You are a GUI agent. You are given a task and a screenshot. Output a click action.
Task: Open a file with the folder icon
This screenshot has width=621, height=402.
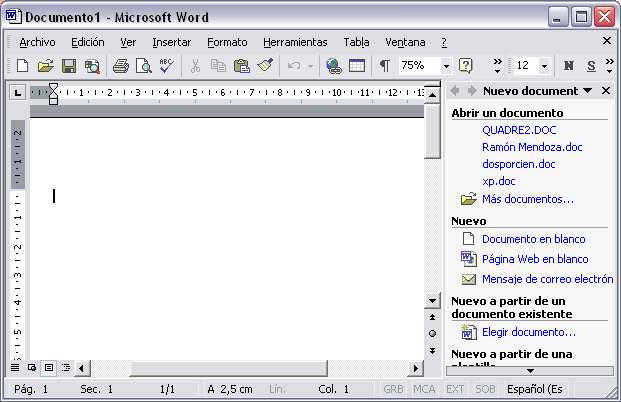(46, 65)
